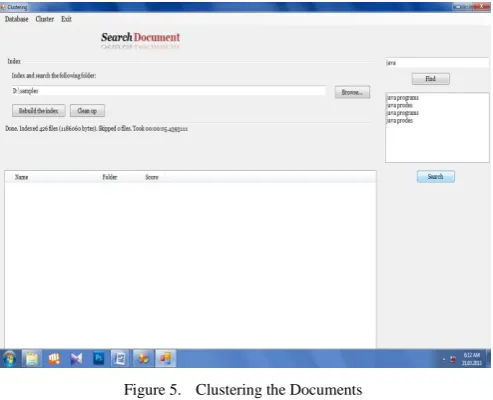The height and width of the screenshot is (400, 493).
Task: Show hidden system tray icons
Action: tap(444, 359)
